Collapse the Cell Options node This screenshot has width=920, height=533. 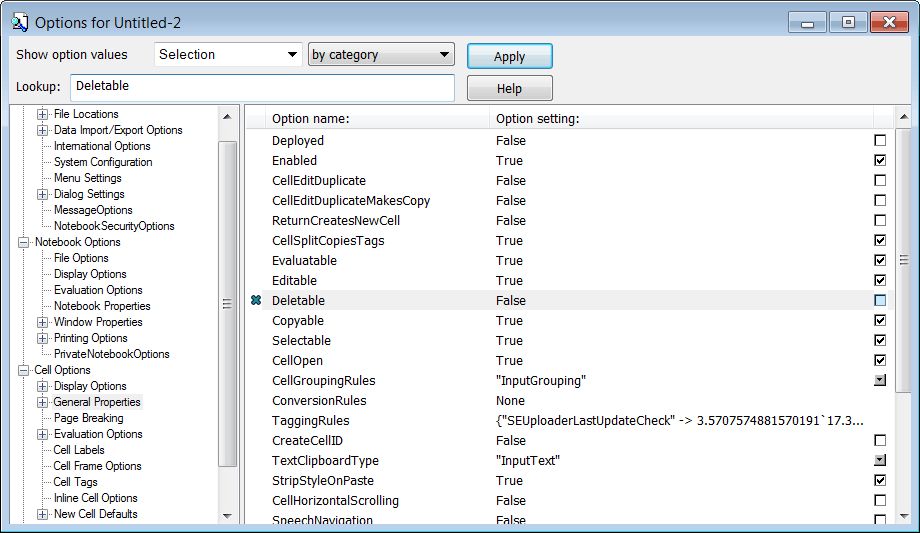[x=23, y=370]
